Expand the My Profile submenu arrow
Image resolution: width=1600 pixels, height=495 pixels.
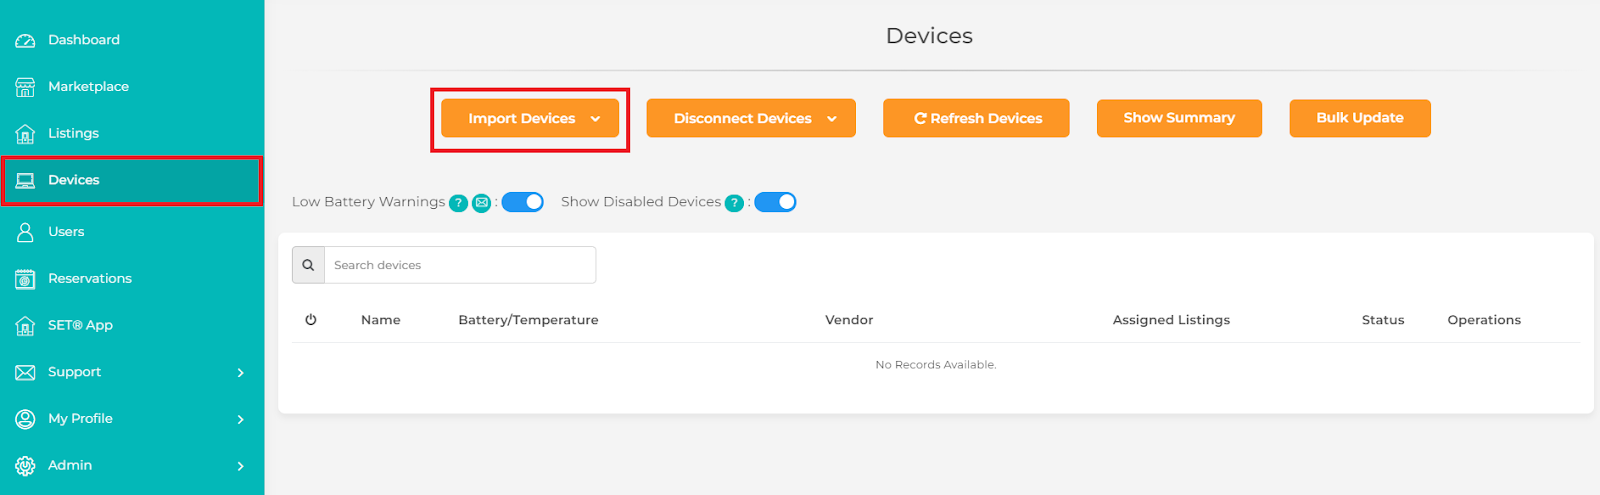[240, 420]
